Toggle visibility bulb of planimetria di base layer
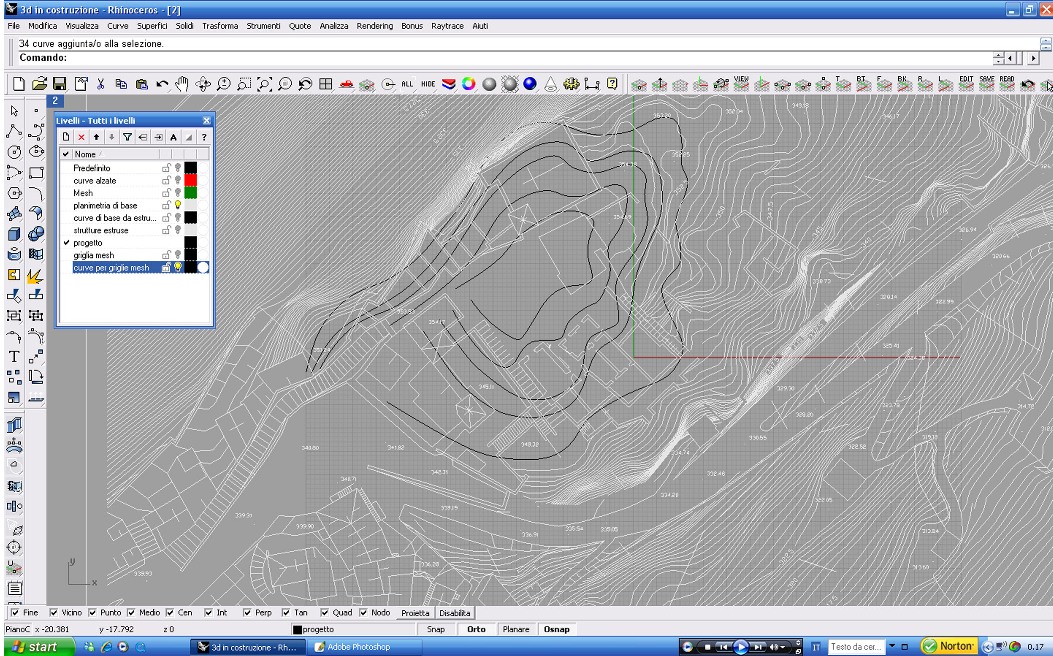This screenshot has height=656, width=1053. pyautogui.click(x=177, y=205)
